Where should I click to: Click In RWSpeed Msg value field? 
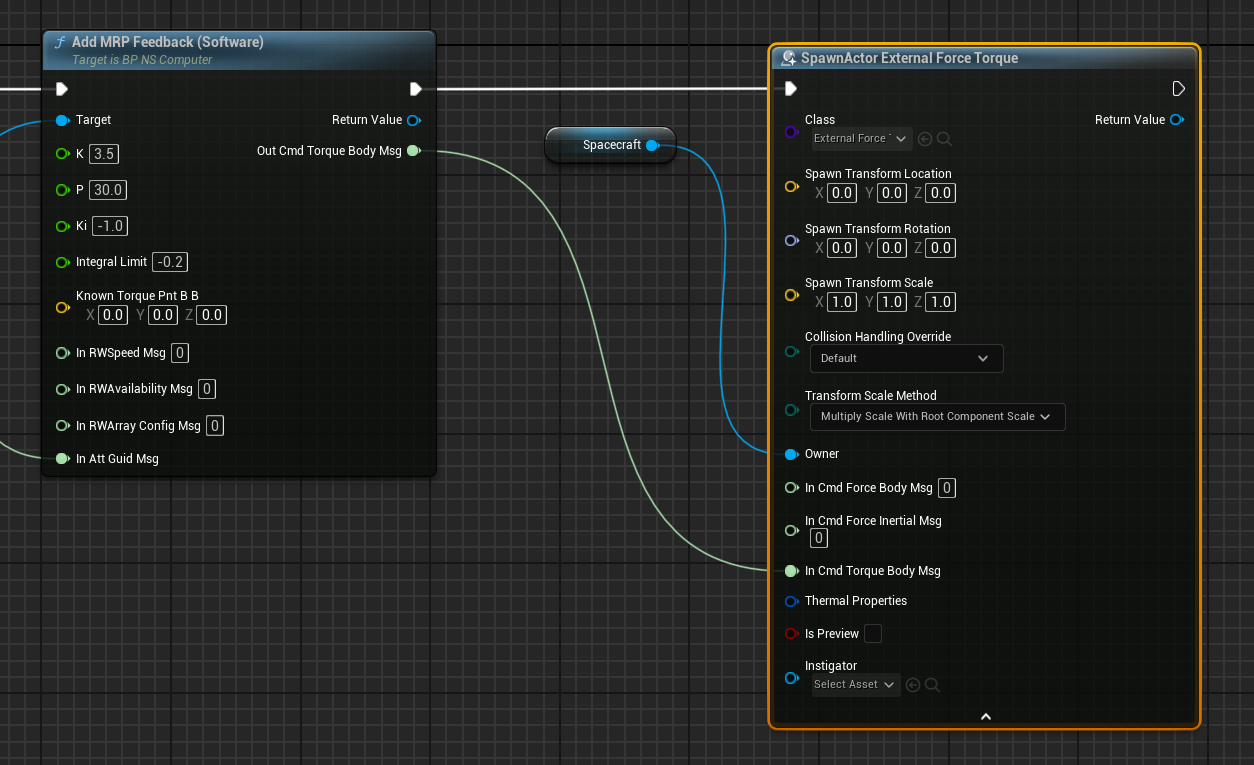pos(180,353)
